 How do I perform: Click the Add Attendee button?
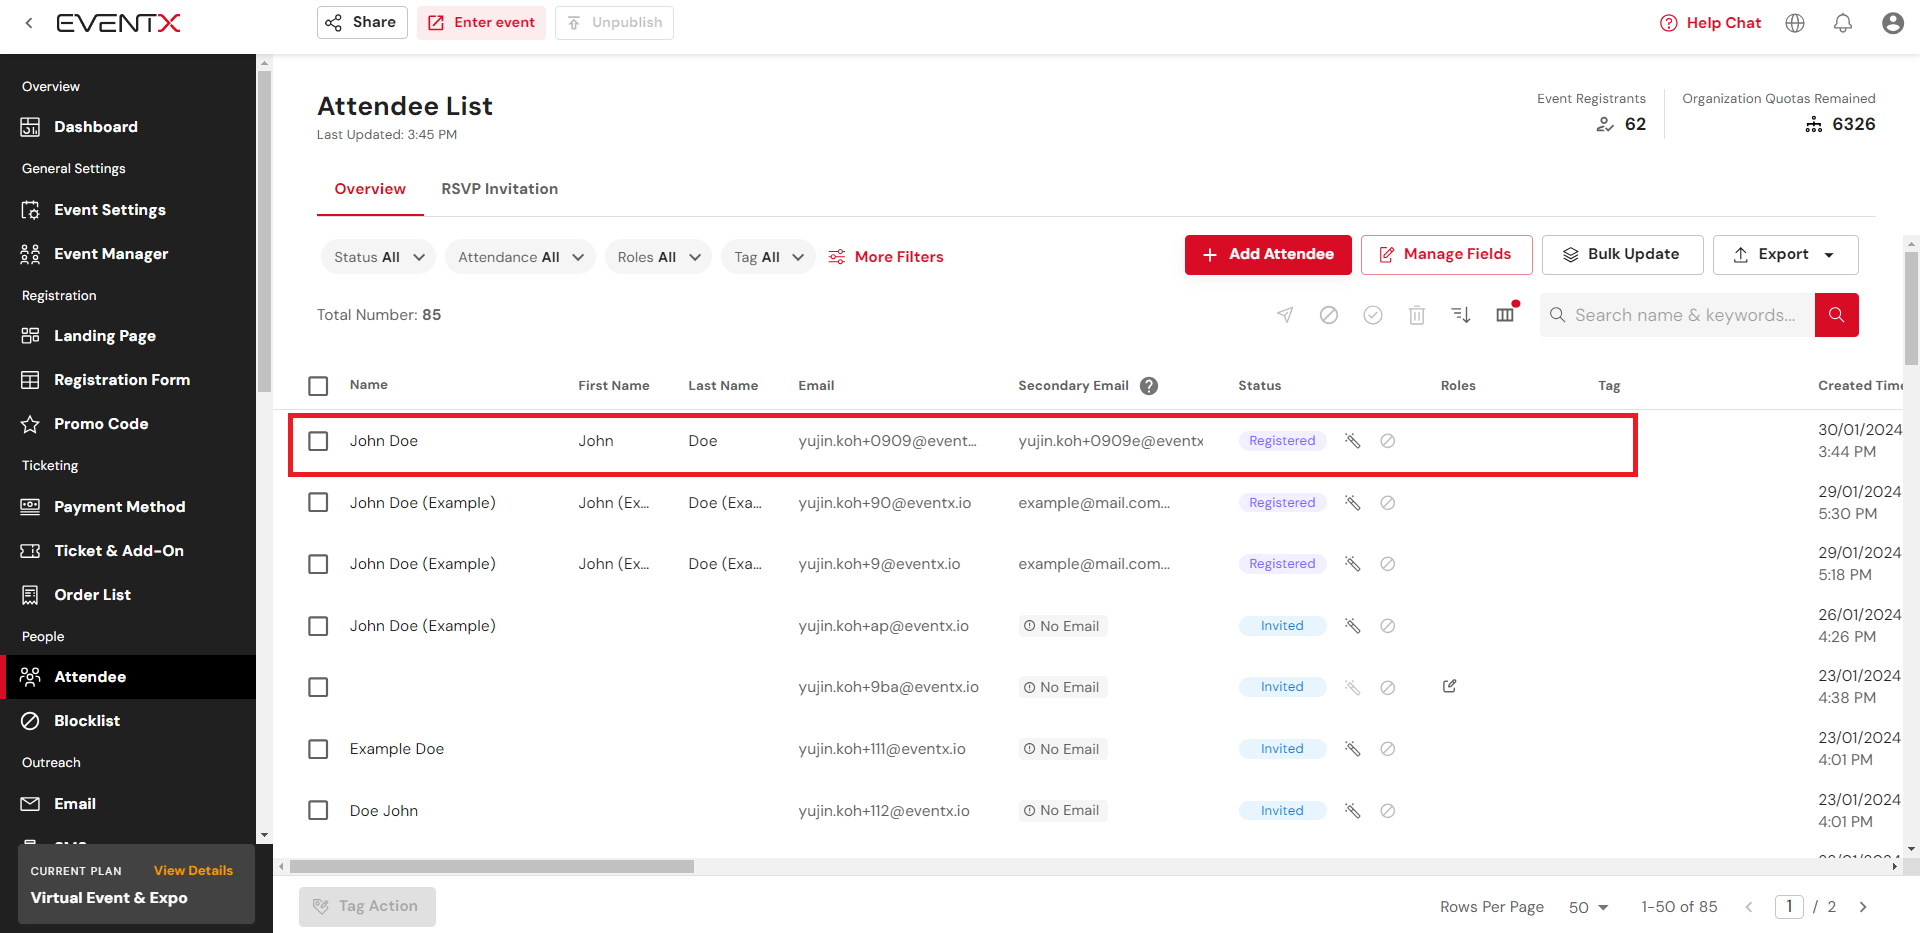pos(1268,255)
